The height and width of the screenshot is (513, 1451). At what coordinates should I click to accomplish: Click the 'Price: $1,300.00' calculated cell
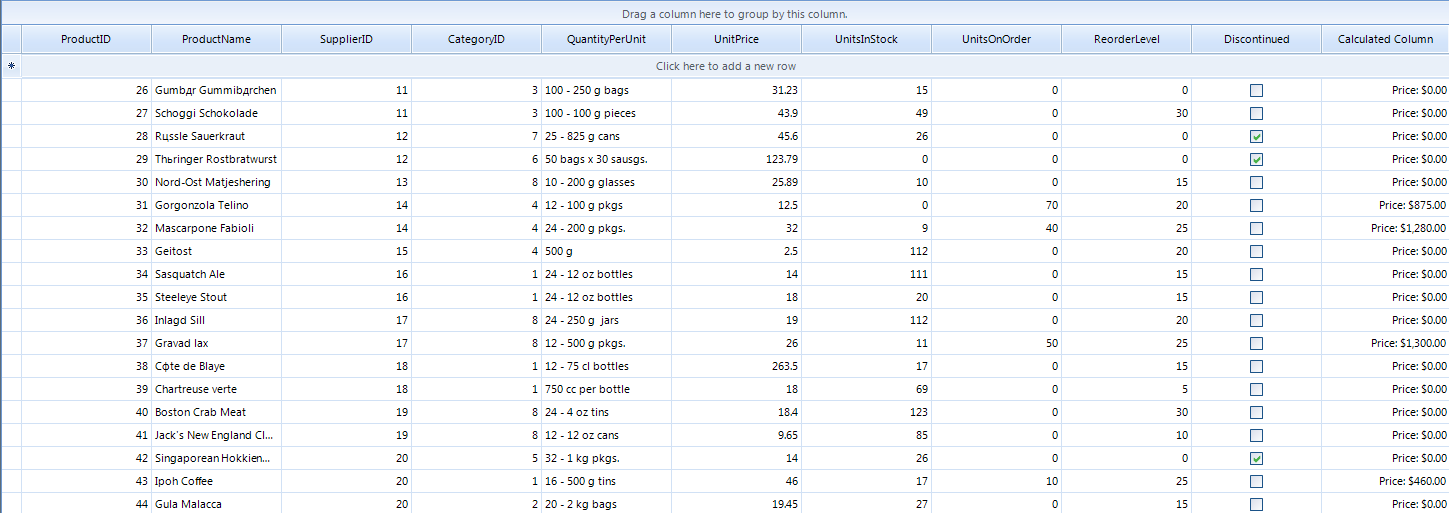tap(1386, 343)
